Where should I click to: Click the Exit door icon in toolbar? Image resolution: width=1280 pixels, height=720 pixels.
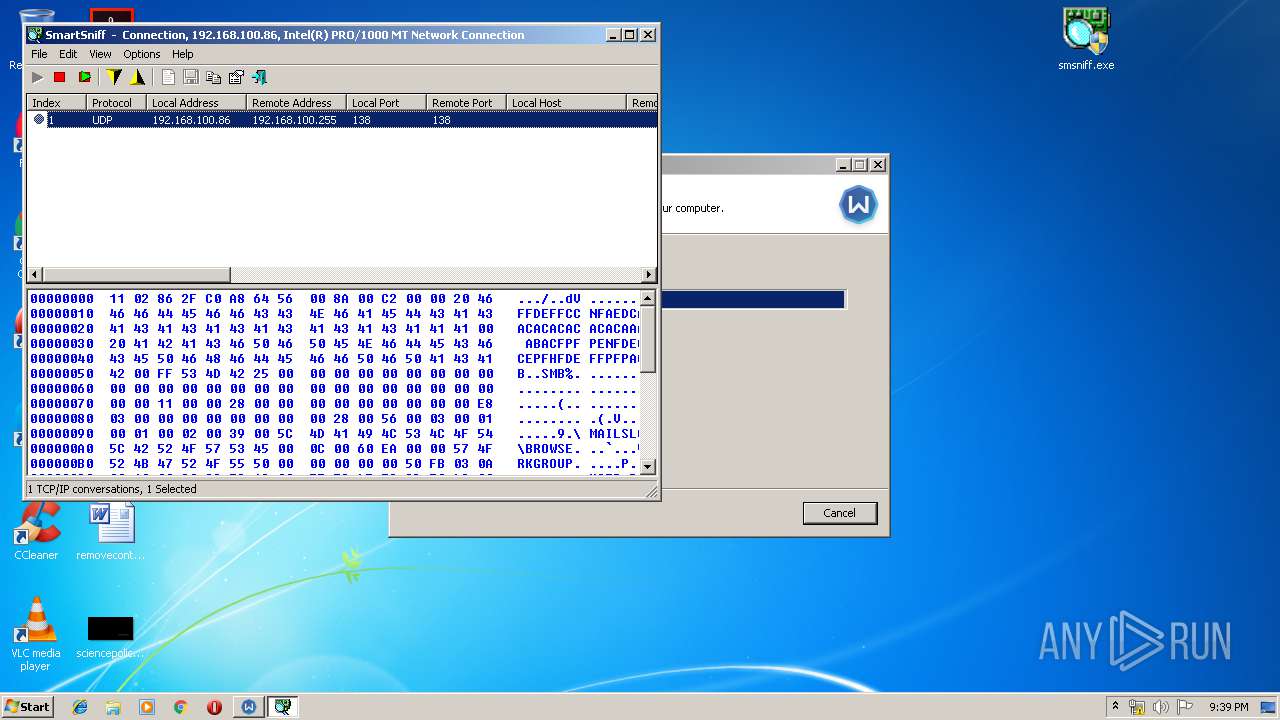pos(259,77)
